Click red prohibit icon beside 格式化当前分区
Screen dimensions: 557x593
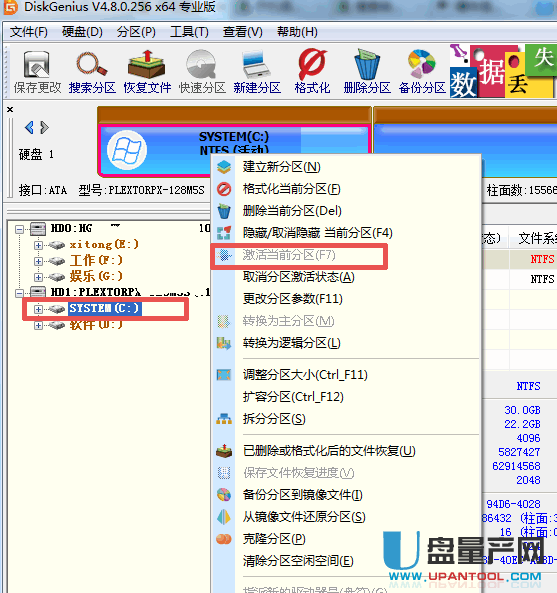point(224,189)
